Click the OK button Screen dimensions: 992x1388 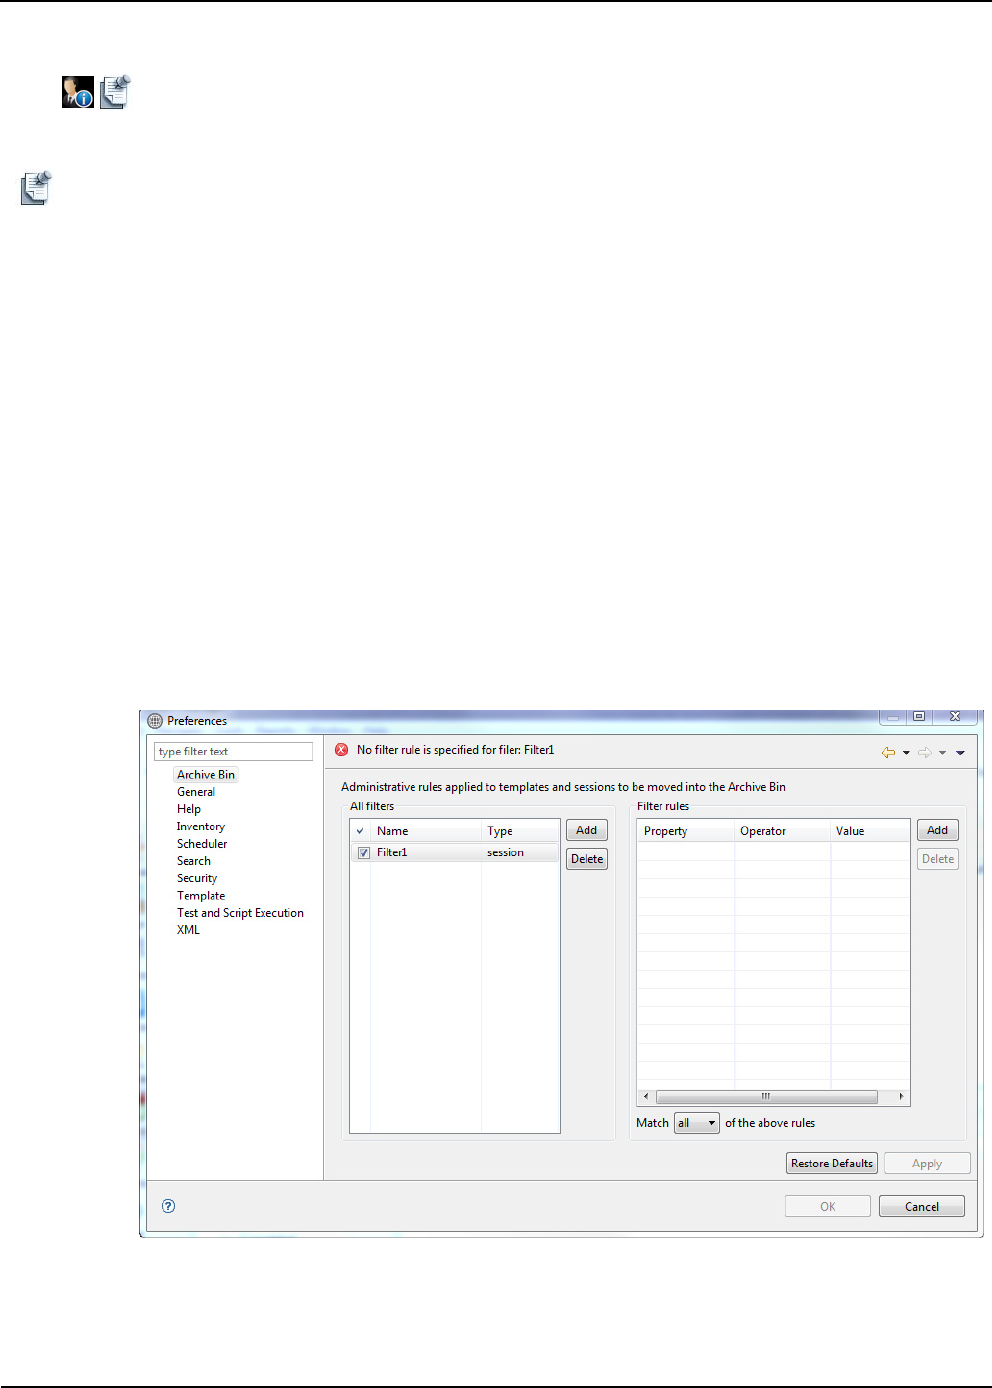828,1206
